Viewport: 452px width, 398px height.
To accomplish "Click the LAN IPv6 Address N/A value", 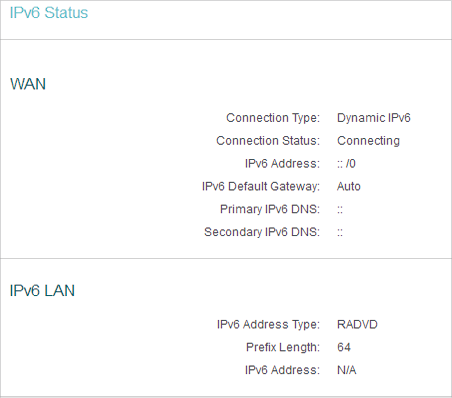I will [x=347, y=370].
